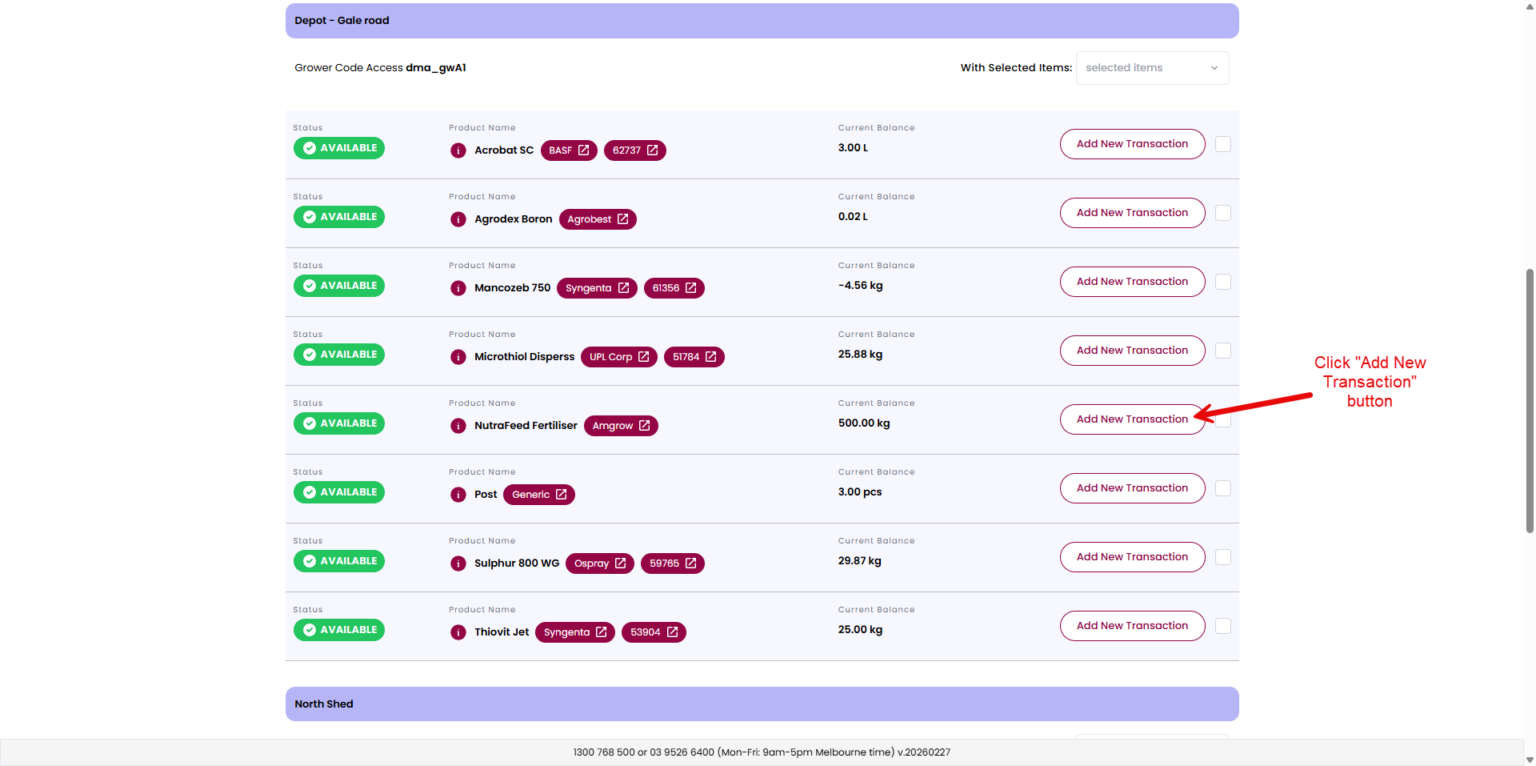1536x766 pixels.
Task: Tick the checkbox for Acrobat SC row
Action: coord(1222,144)
